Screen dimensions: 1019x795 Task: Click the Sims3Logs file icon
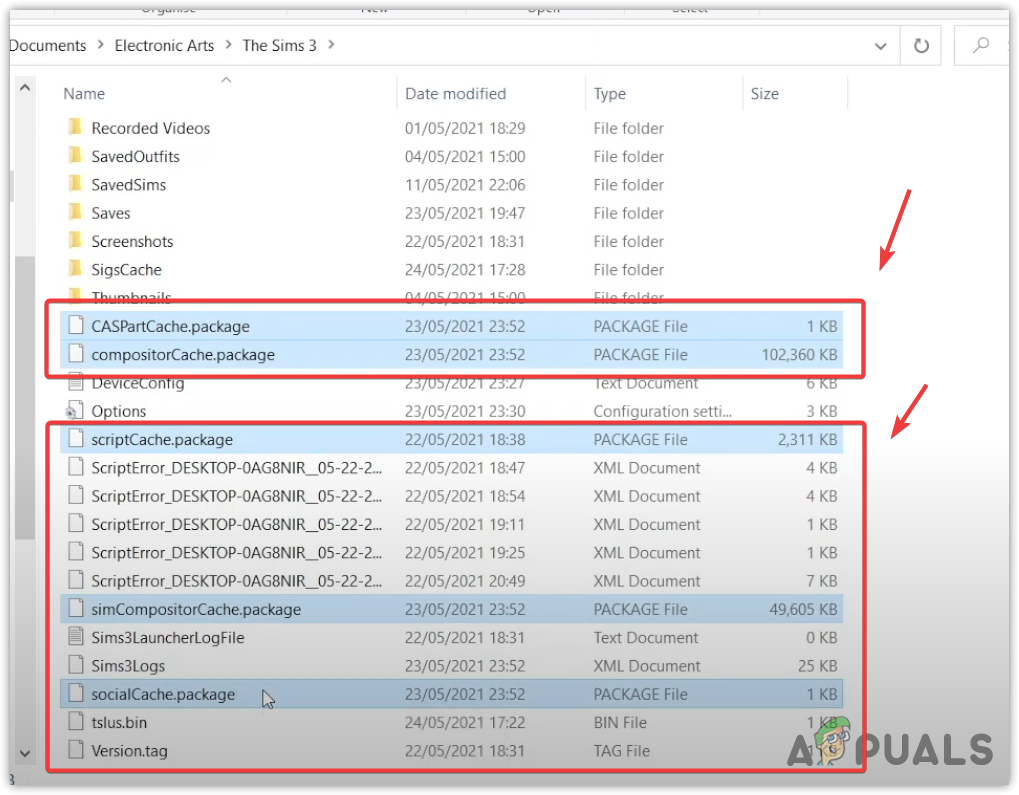tap(76, 665)
